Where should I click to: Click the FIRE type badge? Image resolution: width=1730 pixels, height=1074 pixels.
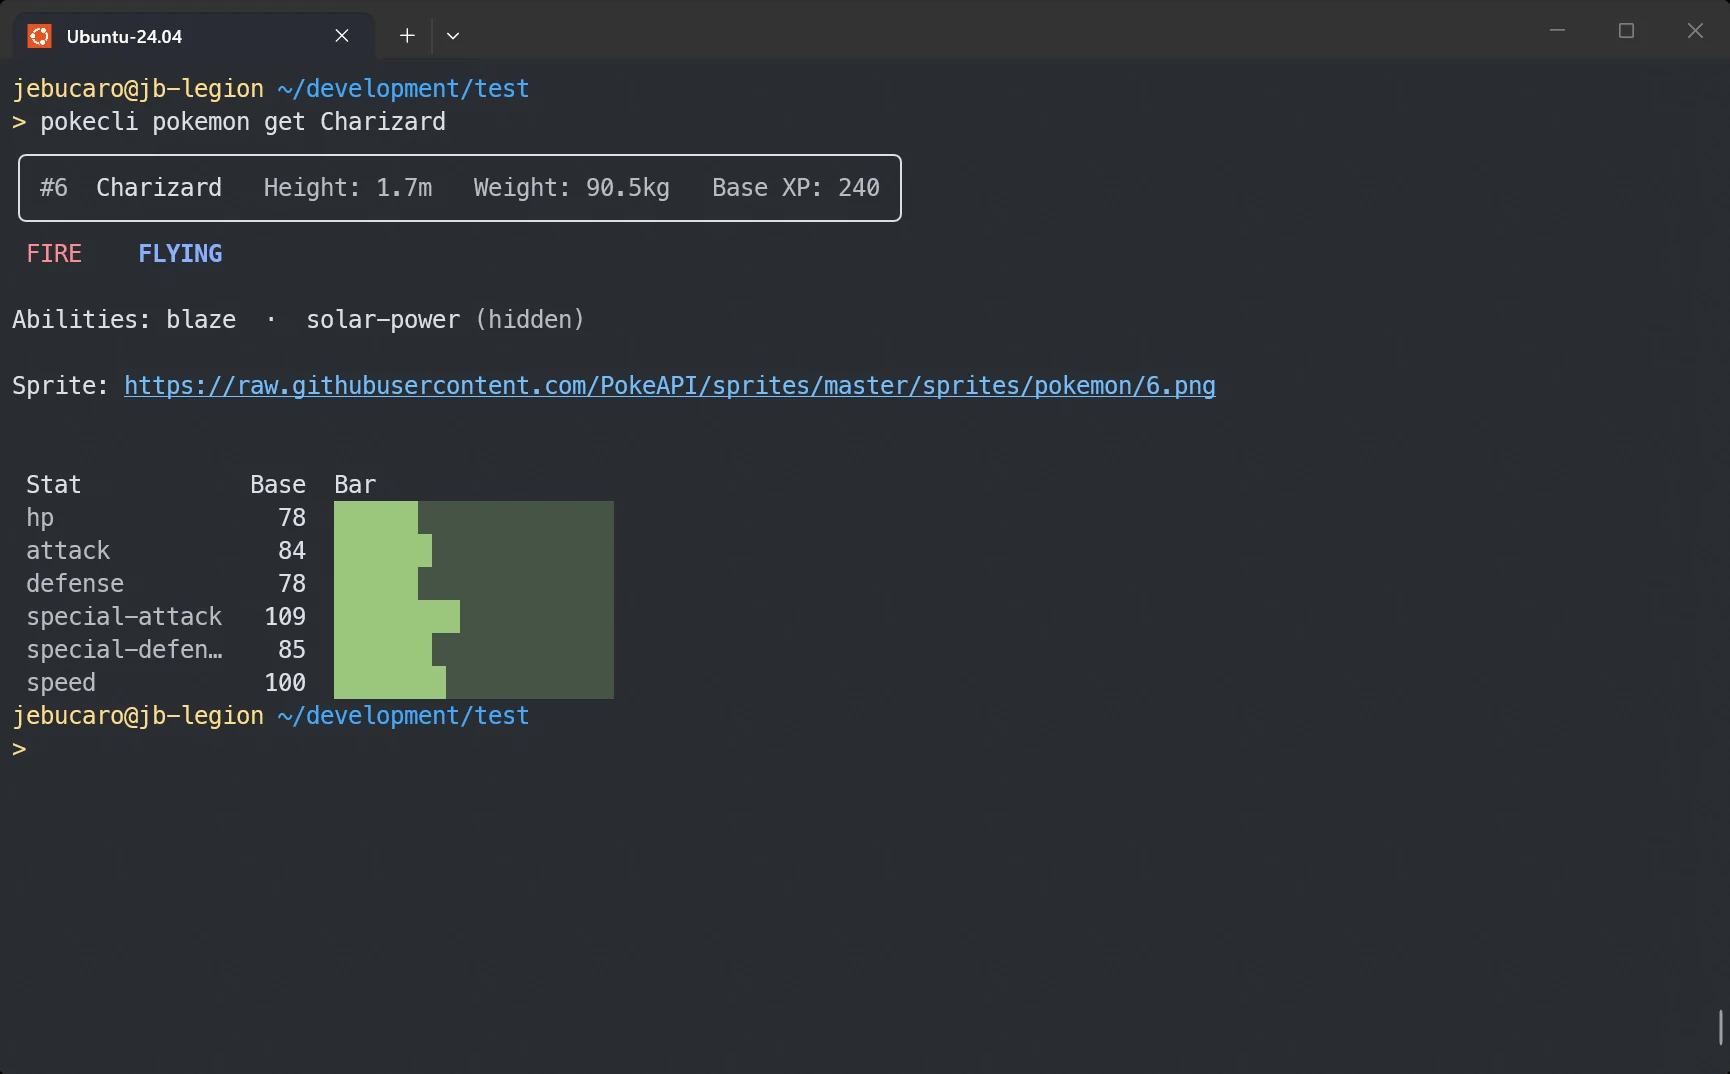[x=55, y=253]
